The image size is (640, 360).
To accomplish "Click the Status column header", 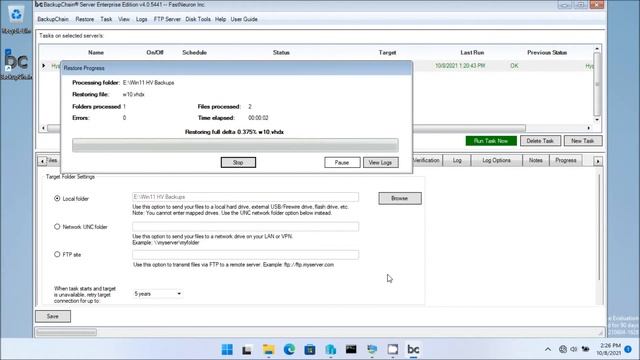I will point(281,53).
